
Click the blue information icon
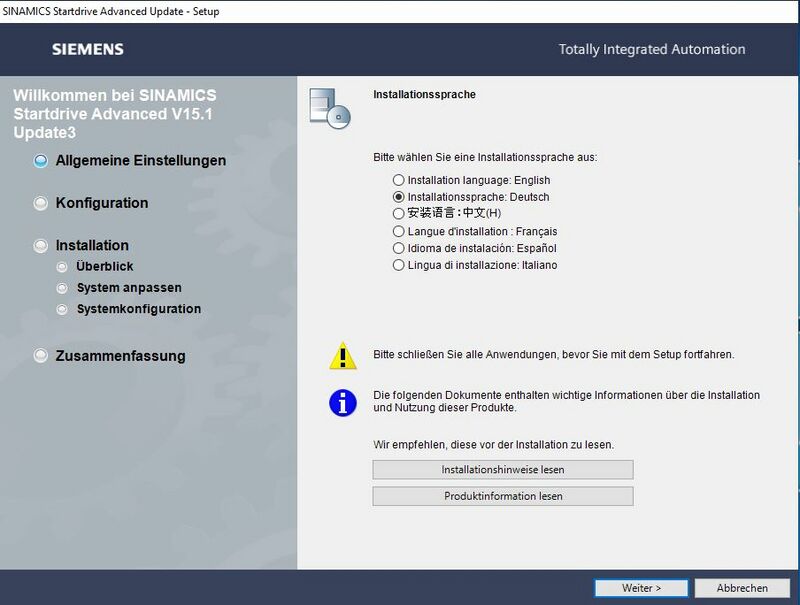(x=343, y=402)
